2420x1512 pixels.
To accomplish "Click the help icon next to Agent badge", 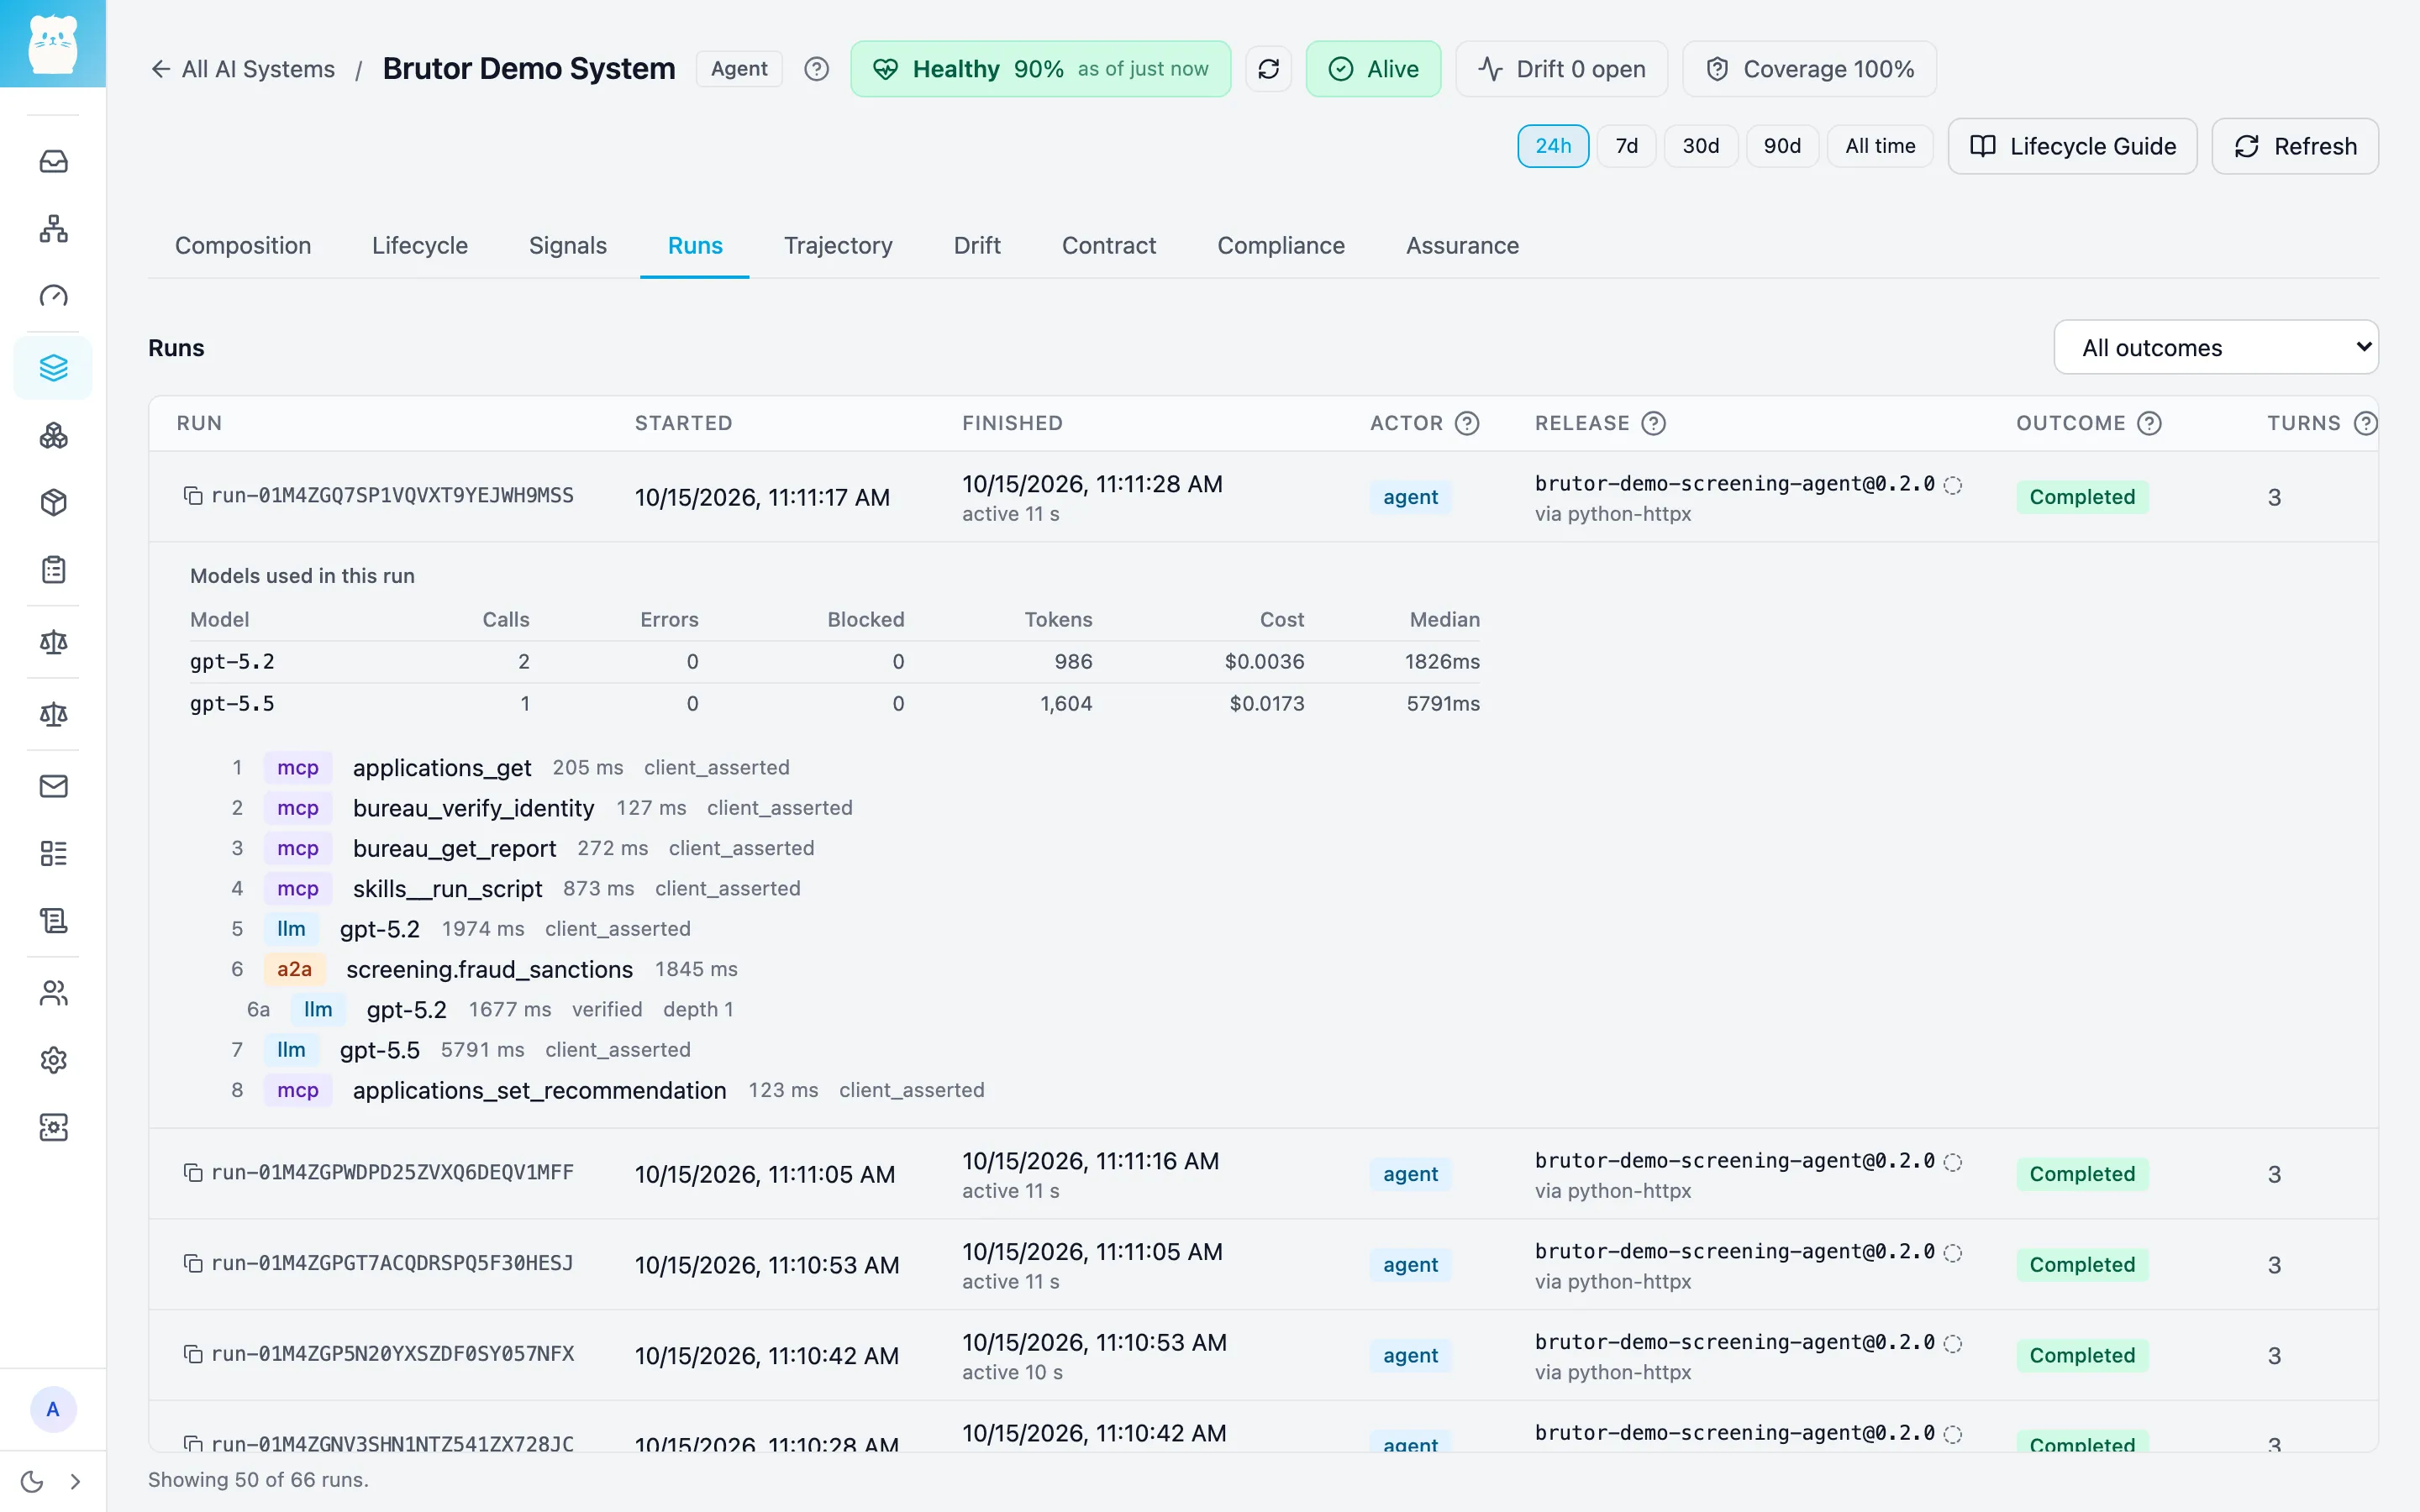I will pos(816,69).
